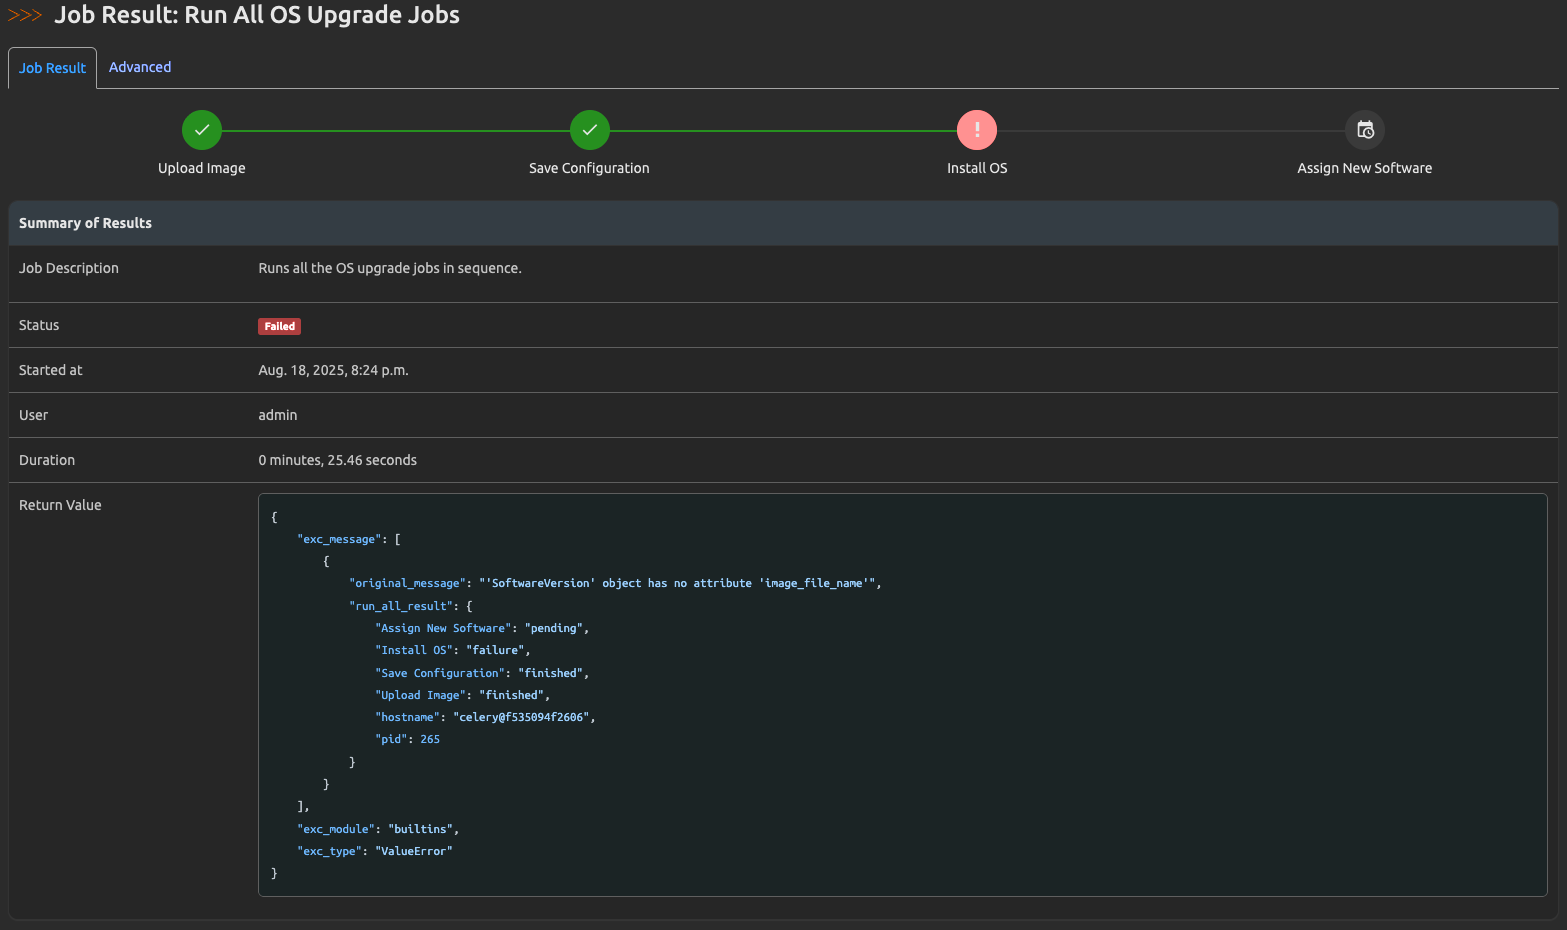Click the celery hostname value in the JSON

click(522, 716)
